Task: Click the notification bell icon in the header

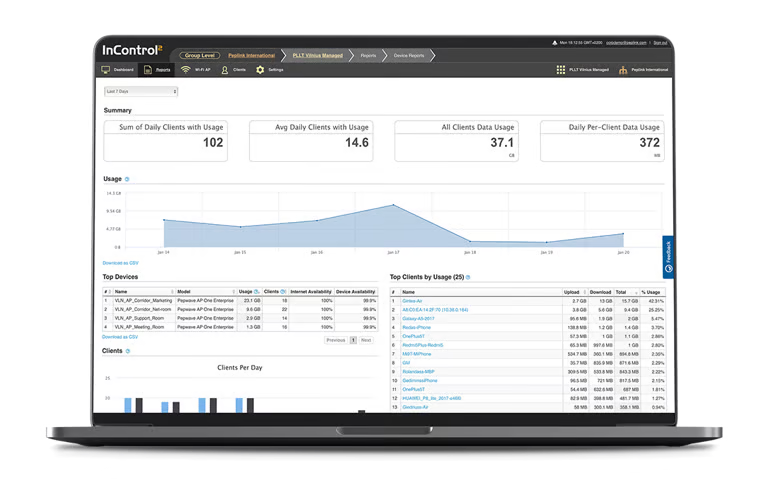Action: (554, 43)
